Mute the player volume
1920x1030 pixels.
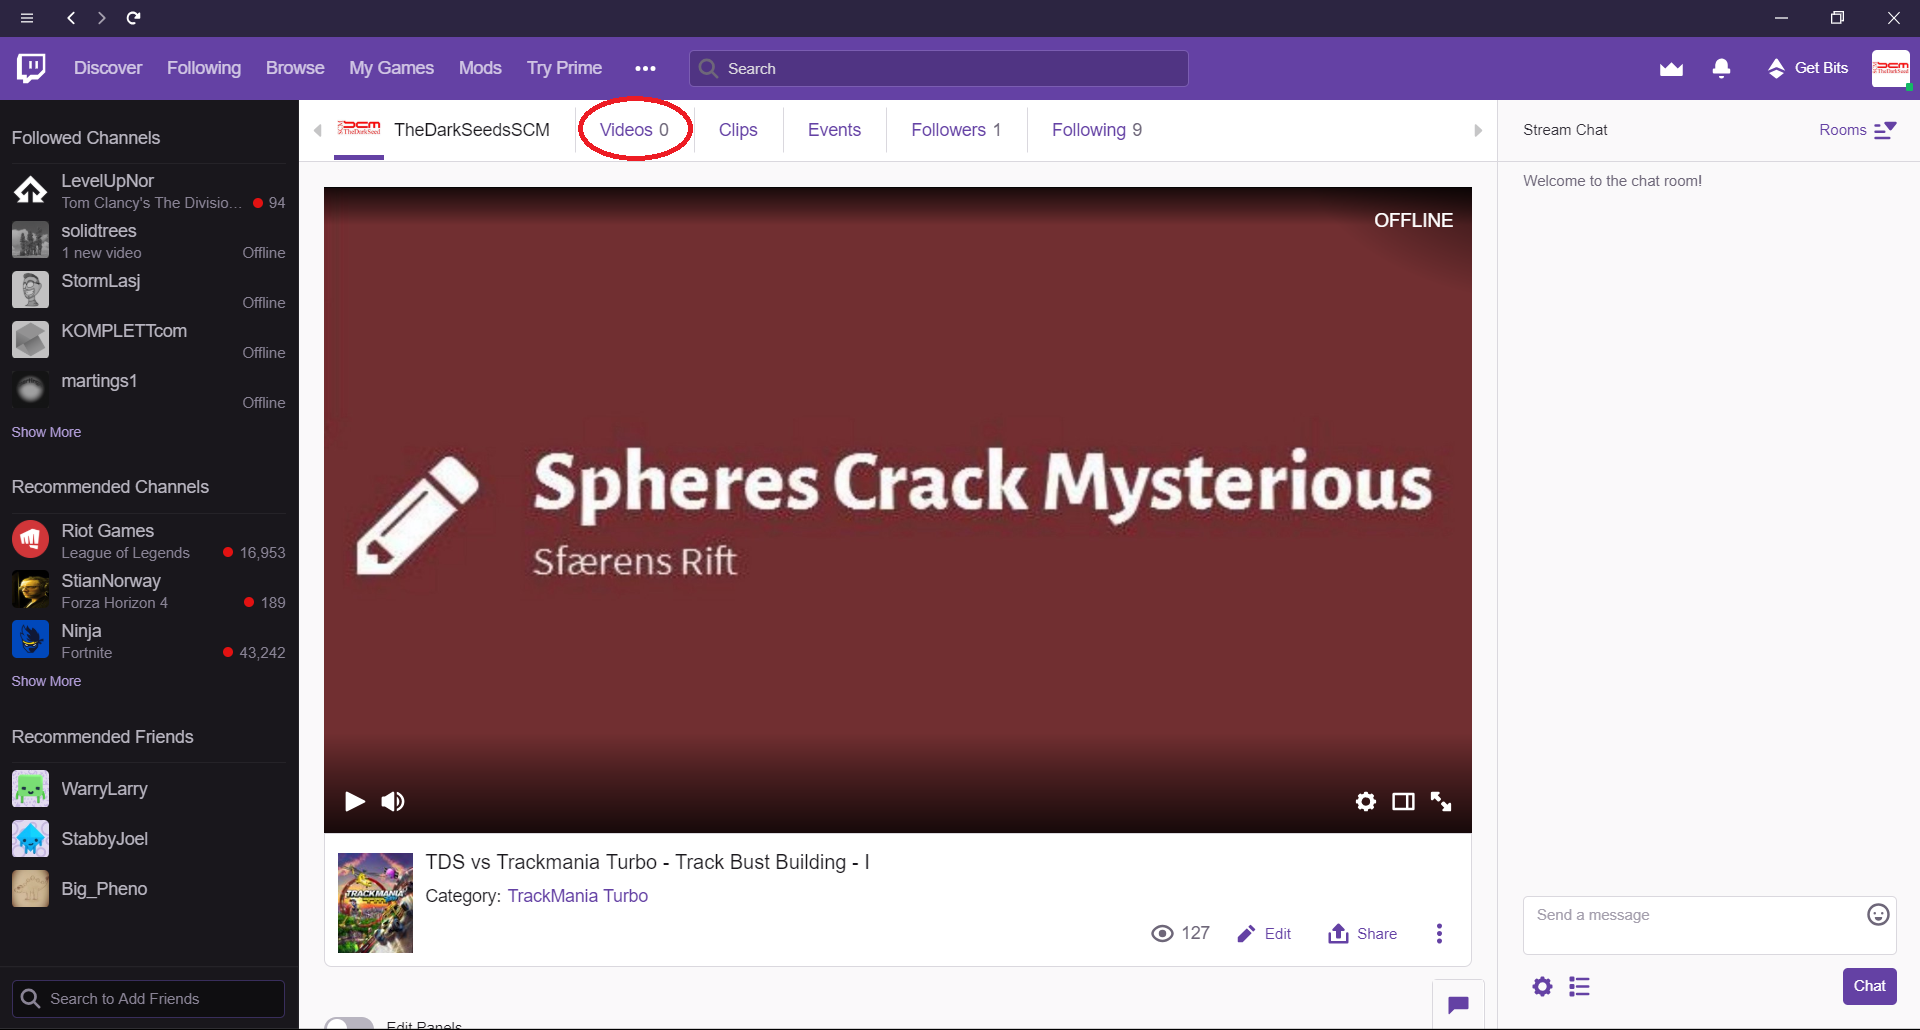pos(393,801)
